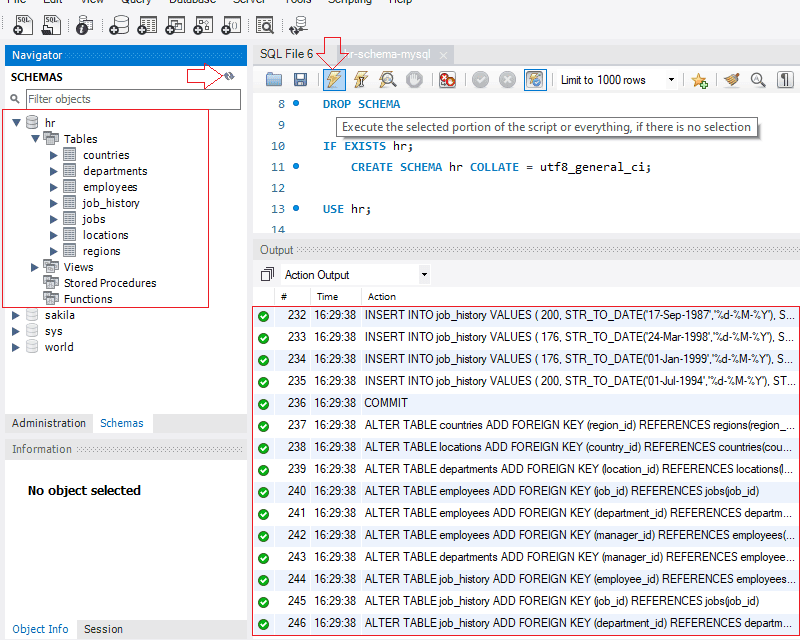
Task: Click inside the Filter objects search field
Action: (x=130, y=99)
